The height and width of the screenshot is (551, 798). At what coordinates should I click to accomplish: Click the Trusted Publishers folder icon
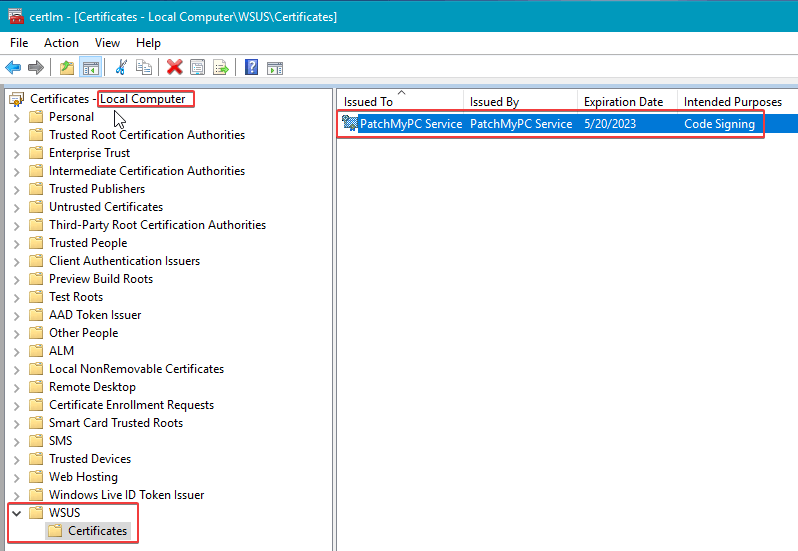[x=36, y=189]
